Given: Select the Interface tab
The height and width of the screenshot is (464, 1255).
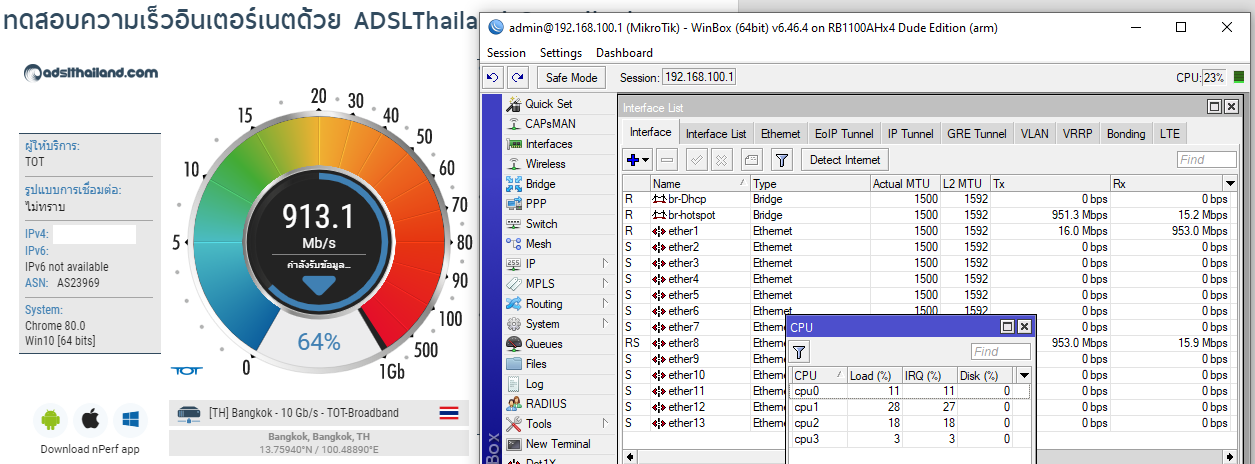Looking at the screenshot, I should (x=650, y=132).
